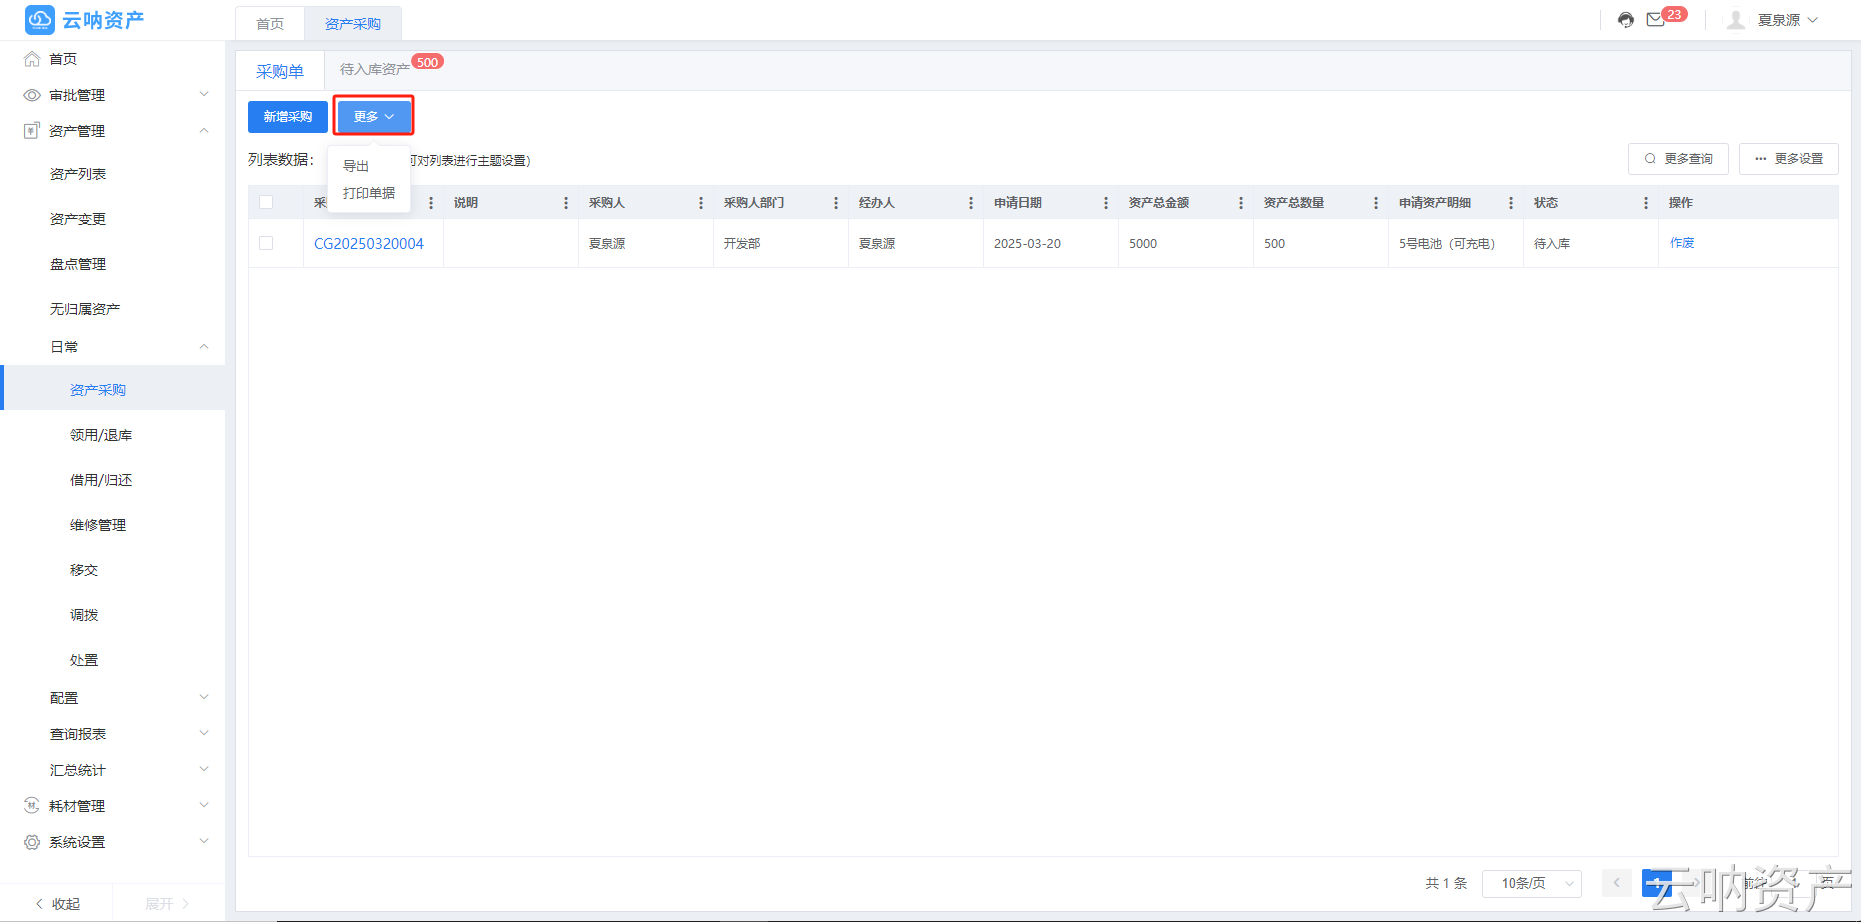Viewport: 1861px width, 922px height.
Task: Open column menu dots for 采购人部门
Action: click(x=836, y=203)
